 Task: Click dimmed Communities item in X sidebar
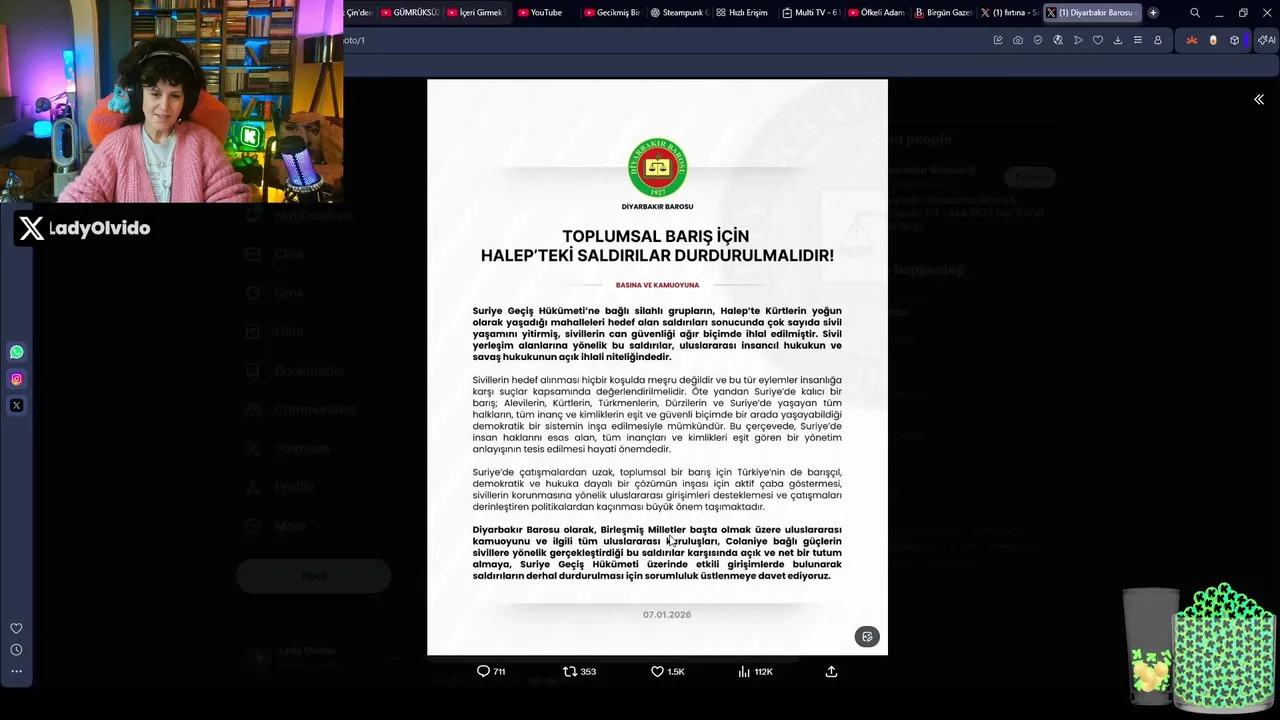pos(301,409)
